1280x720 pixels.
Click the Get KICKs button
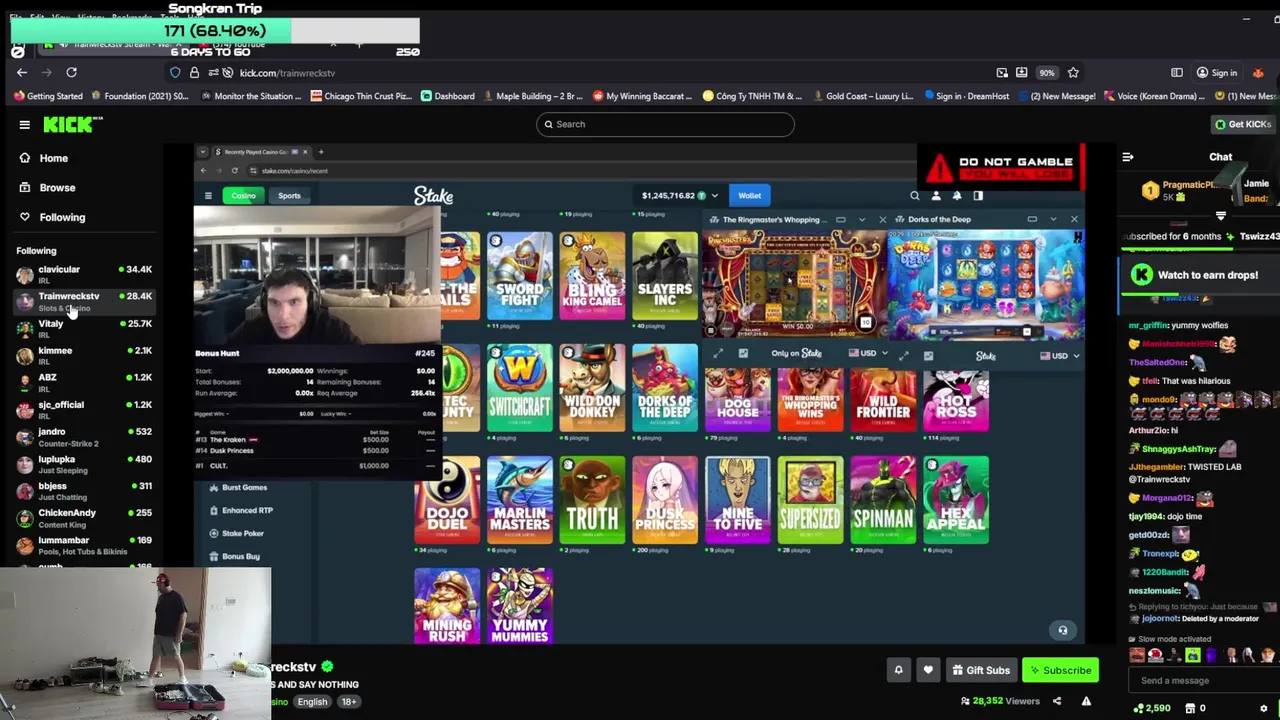[1242, 124]
